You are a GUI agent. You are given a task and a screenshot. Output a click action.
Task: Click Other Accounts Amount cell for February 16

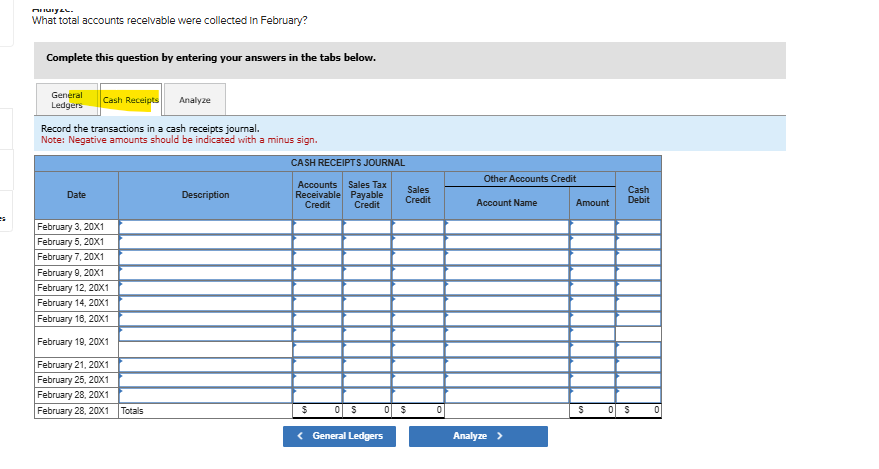pos(592,319)
